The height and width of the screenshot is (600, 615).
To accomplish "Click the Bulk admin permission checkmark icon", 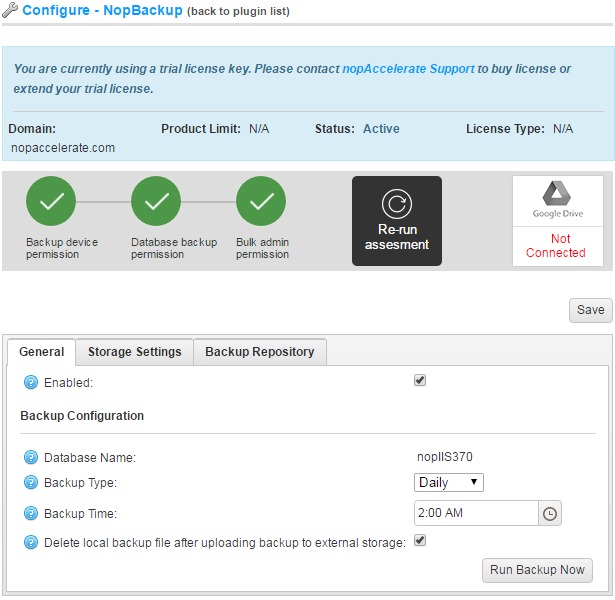I will tap(261, 202).
